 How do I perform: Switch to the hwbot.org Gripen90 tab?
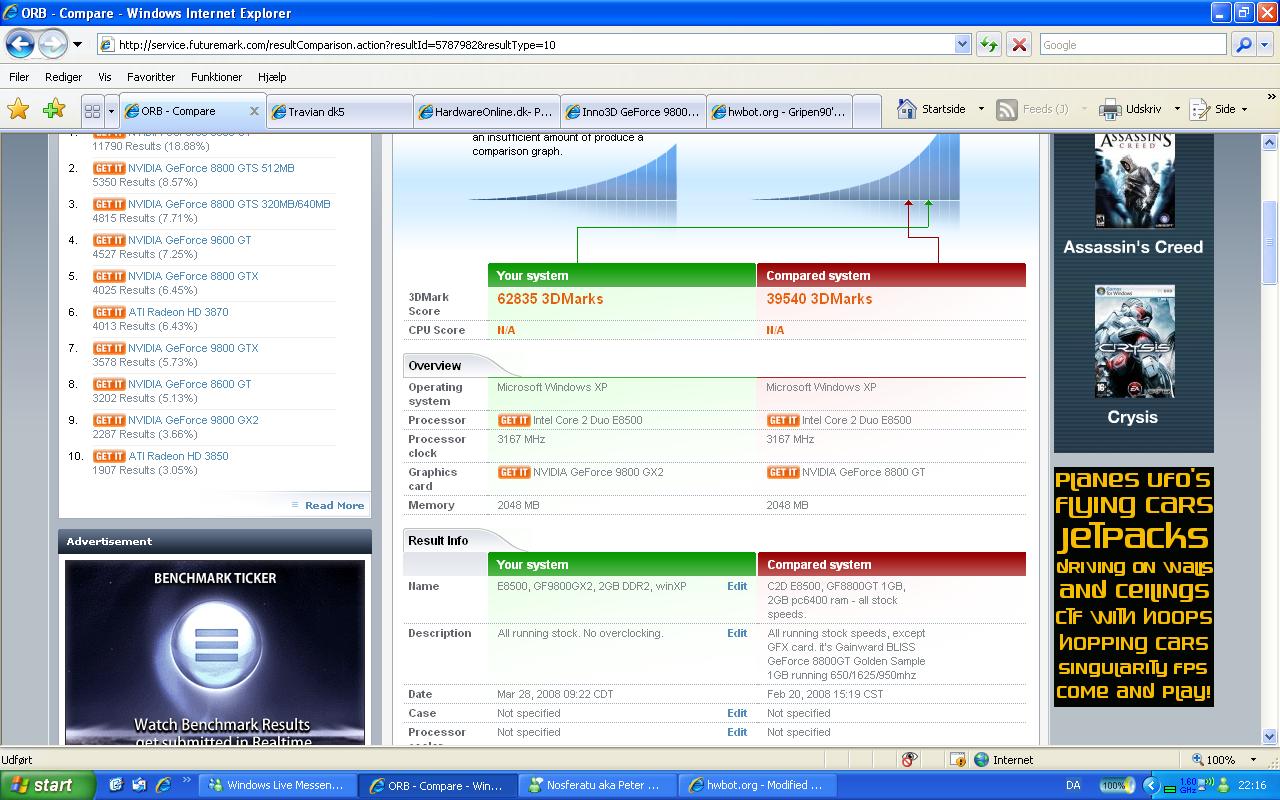click(778, 112)
